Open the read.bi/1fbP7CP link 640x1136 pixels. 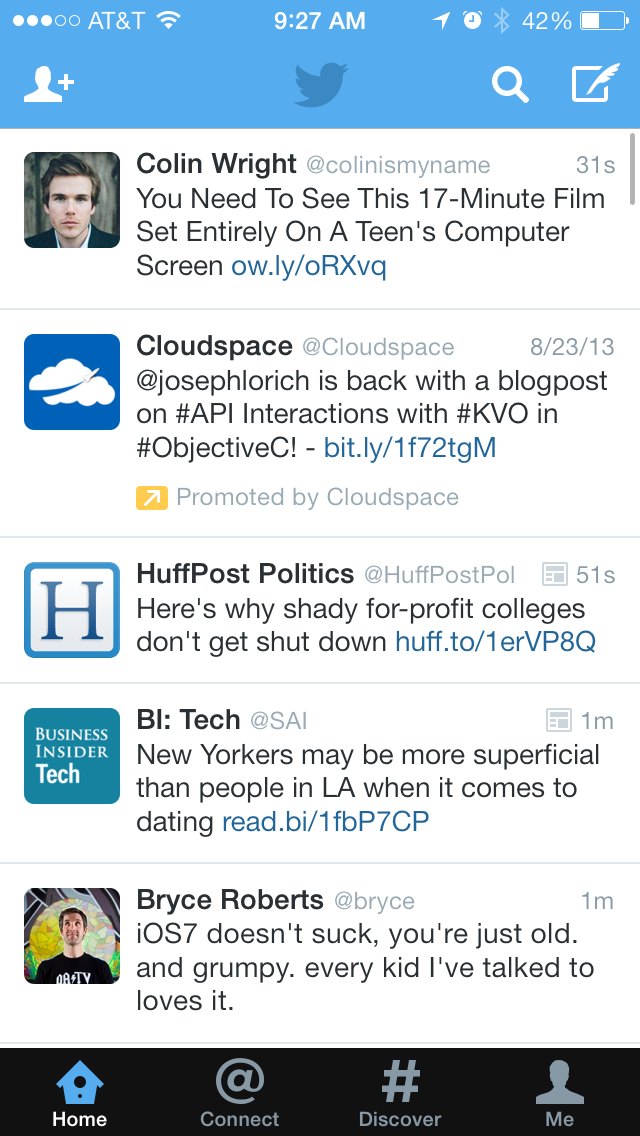(325, 822)
